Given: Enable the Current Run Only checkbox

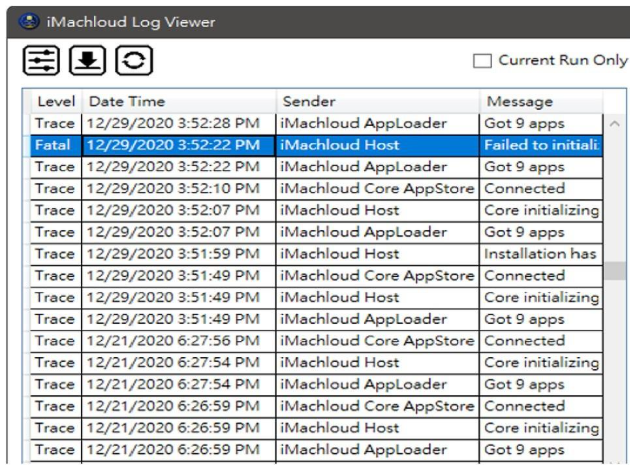Looking at the screenshot, I should click(482, 61).
